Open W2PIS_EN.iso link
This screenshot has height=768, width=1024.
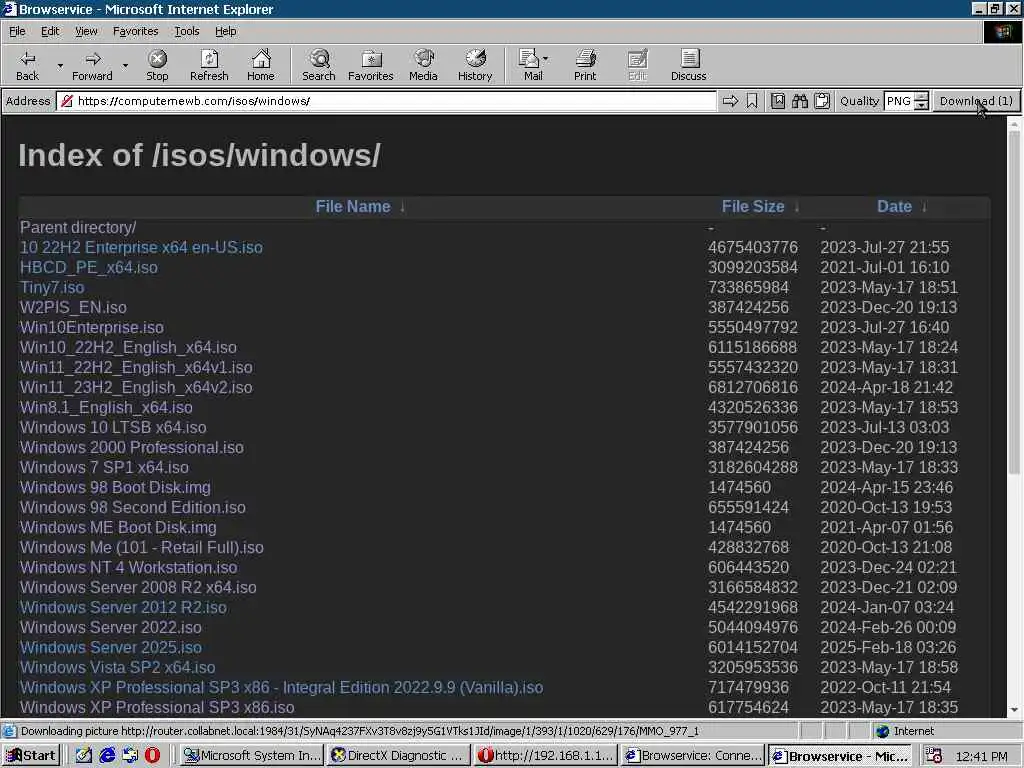(73, 308)
